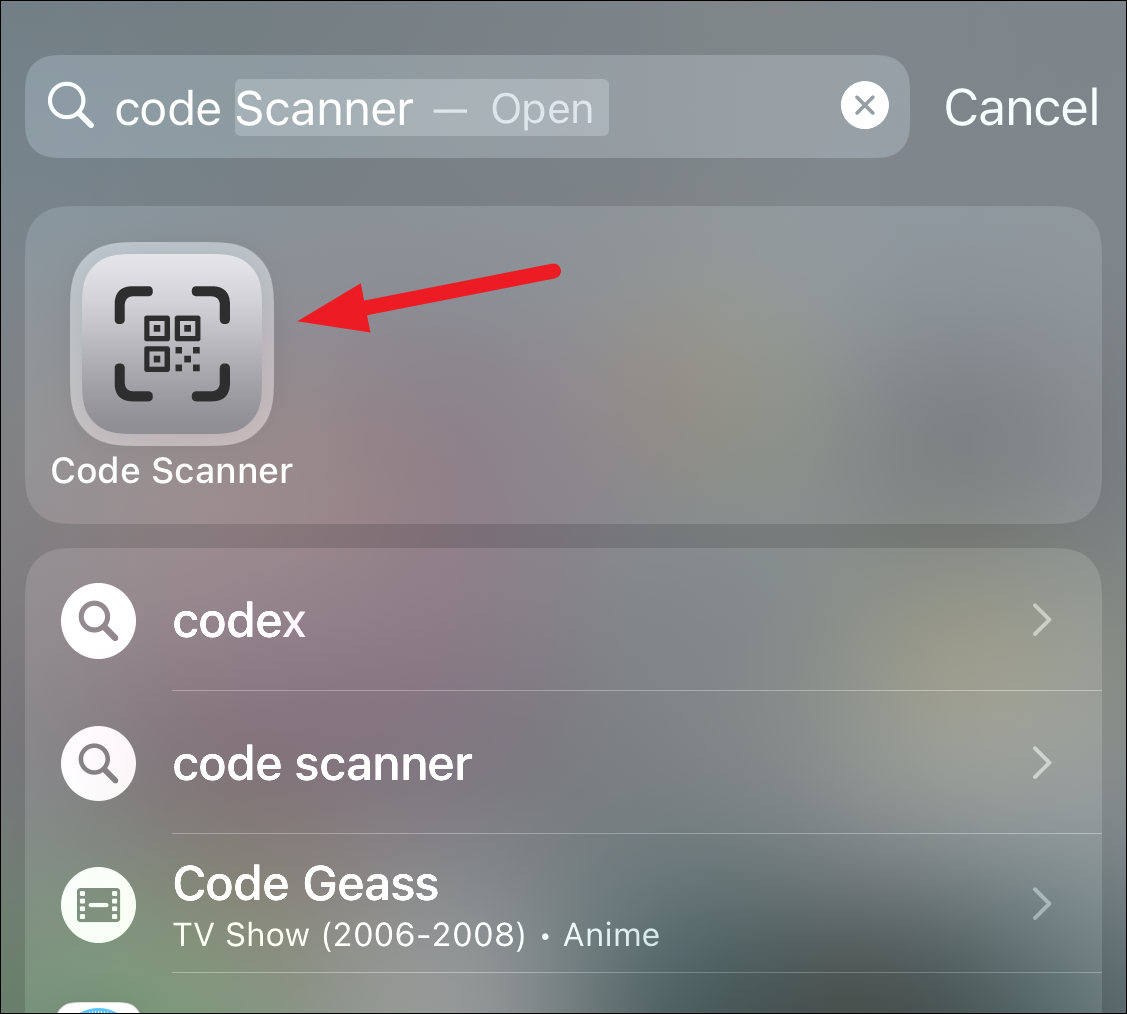Select the codex search suggestion
Image resolution: width=1127 pixels, height=1014 pixels.
(x=564, y=620)
